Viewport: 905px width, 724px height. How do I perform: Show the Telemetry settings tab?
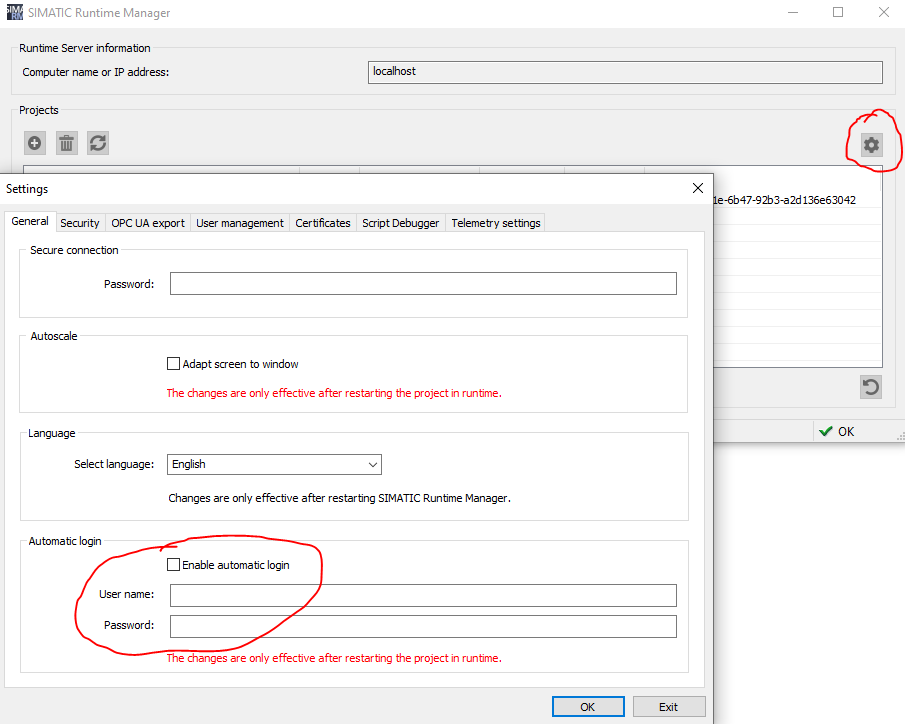(496, 223)
